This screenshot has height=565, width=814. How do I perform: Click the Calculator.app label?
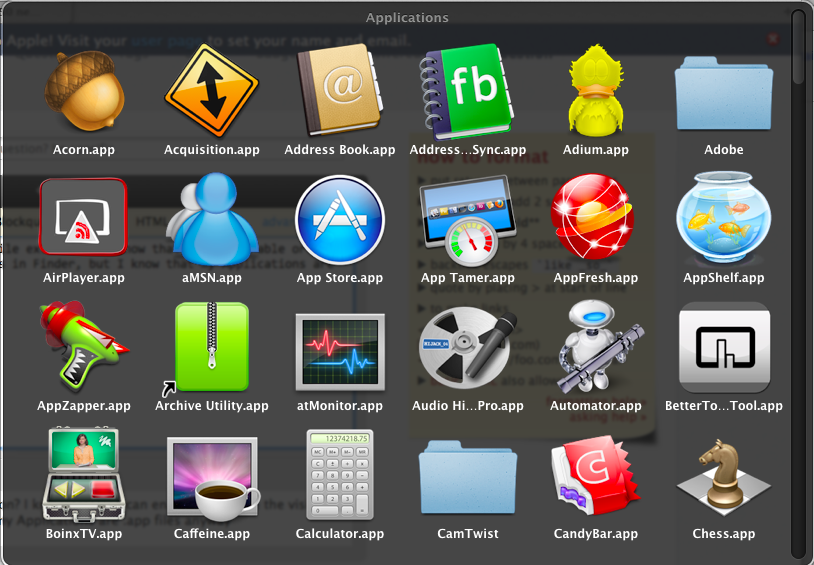[340, 534]
